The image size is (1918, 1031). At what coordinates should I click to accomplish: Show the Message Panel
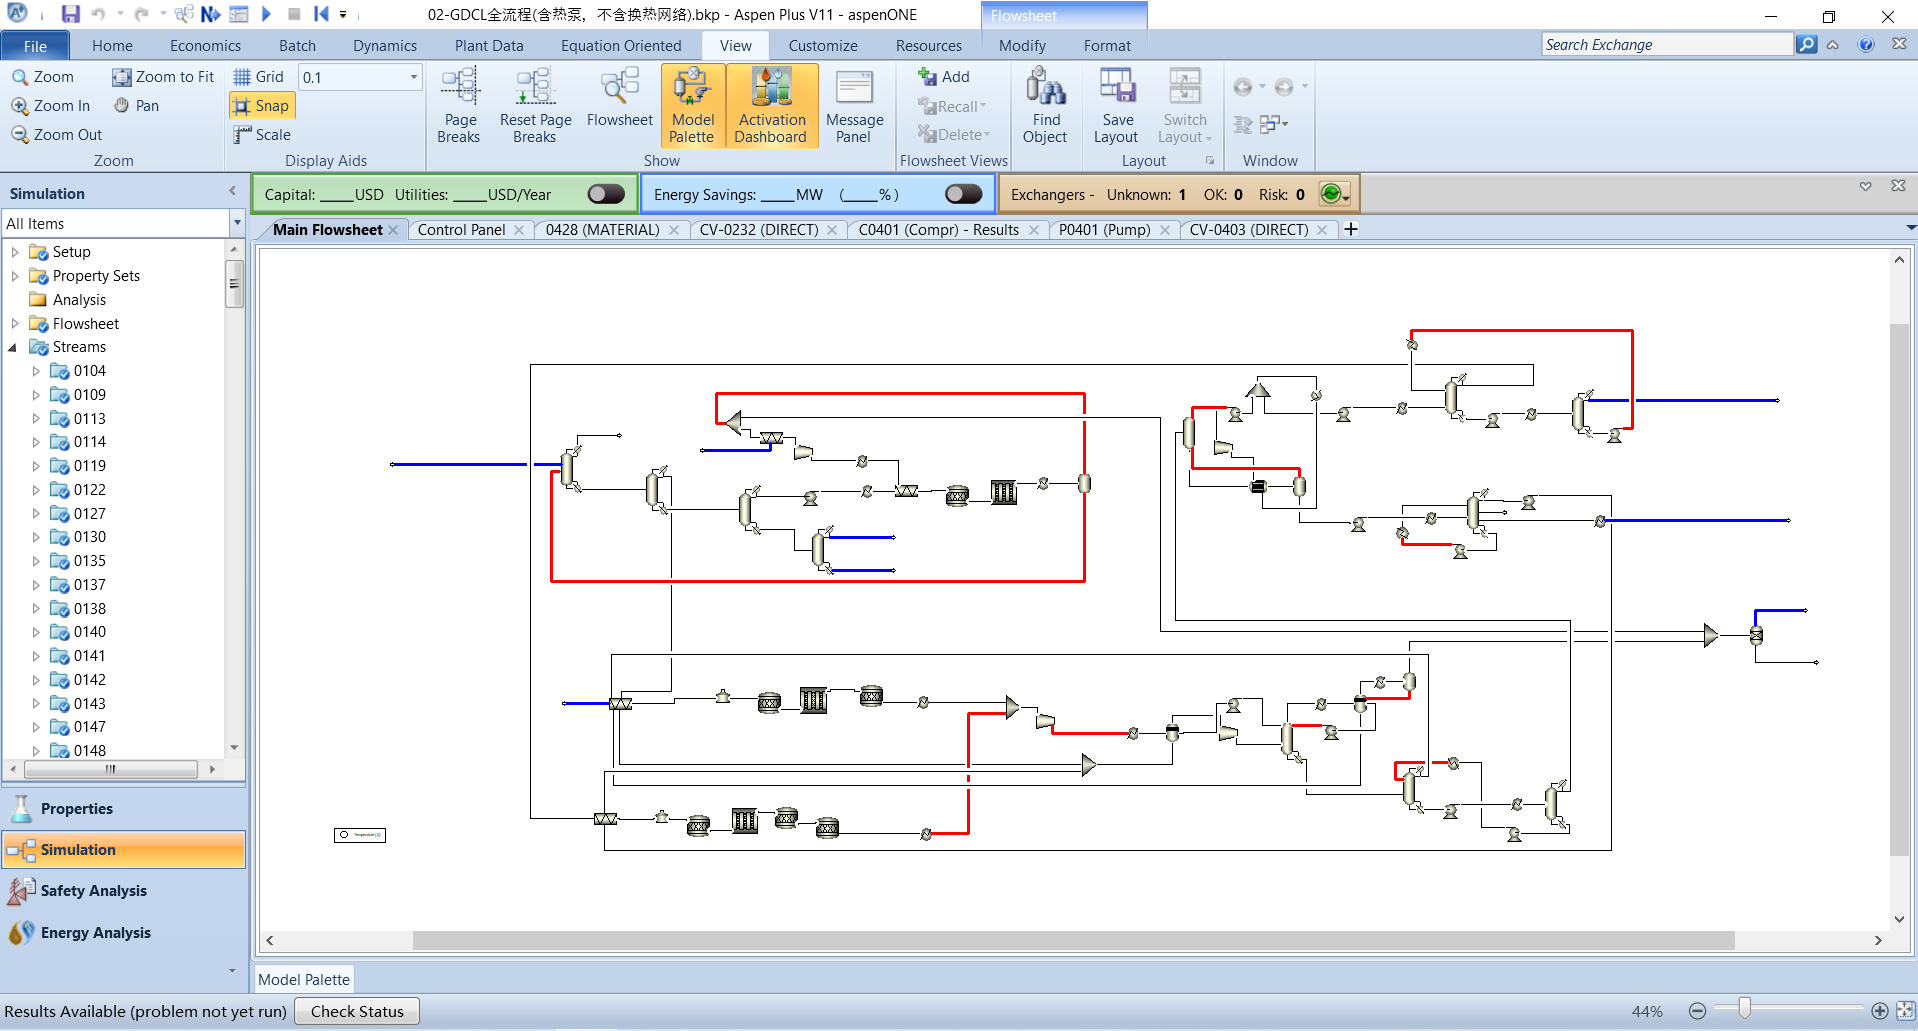point(854,106)
